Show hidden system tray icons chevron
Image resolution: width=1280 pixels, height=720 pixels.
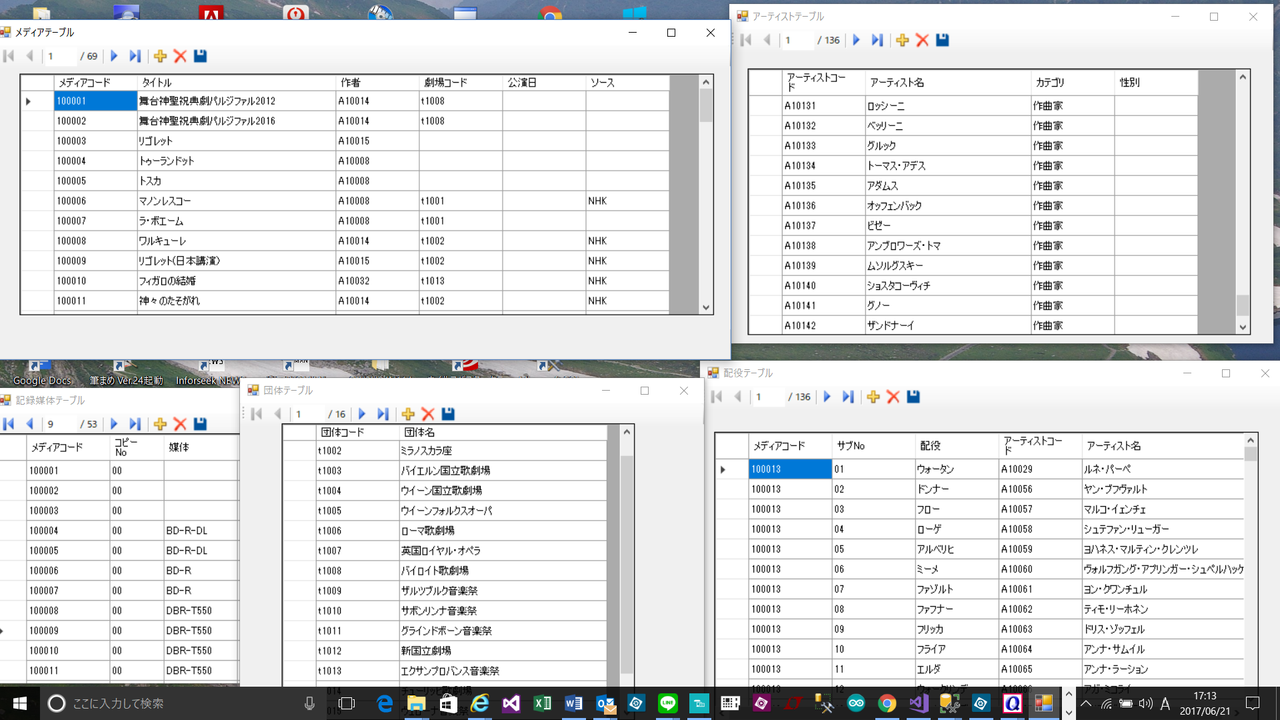(1087, 704)
